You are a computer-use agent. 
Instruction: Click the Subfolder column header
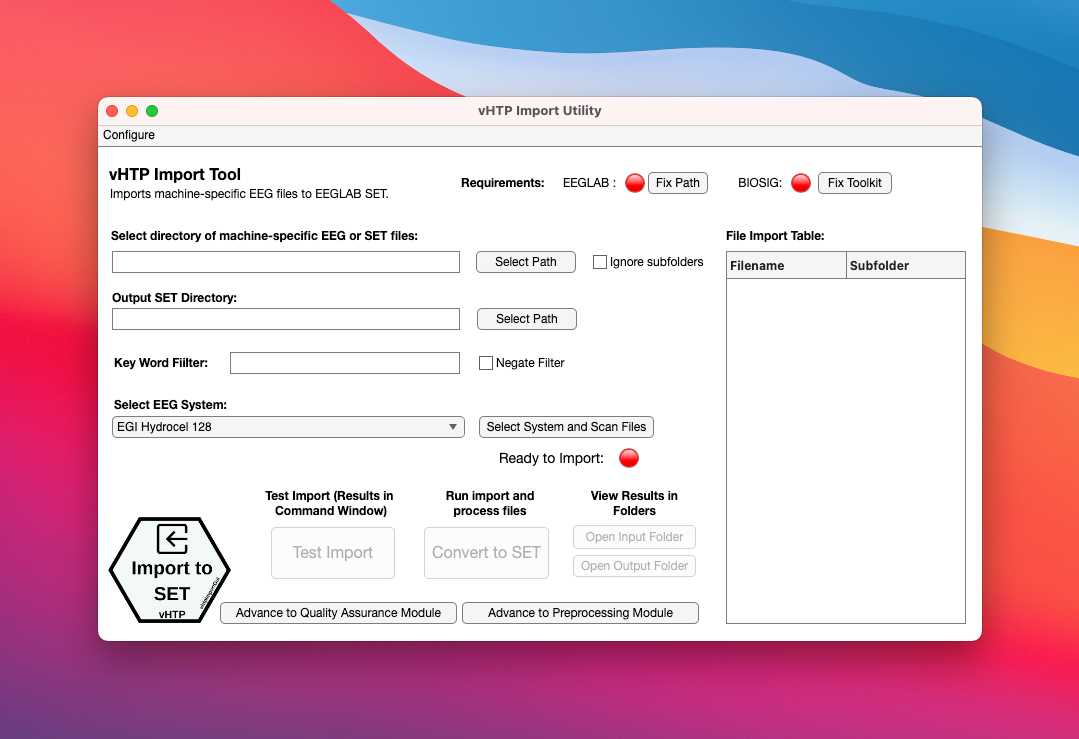tap(905, 266)
